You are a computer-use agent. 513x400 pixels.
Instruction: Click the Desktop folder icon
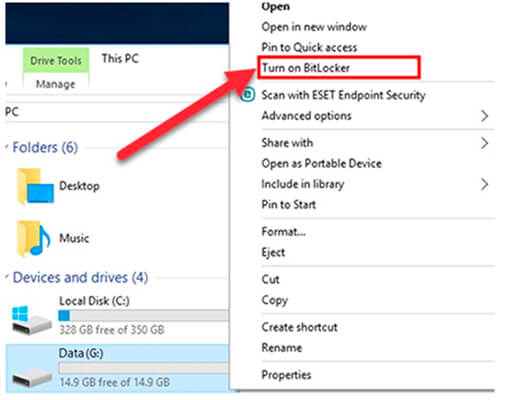tap(35, 186)
